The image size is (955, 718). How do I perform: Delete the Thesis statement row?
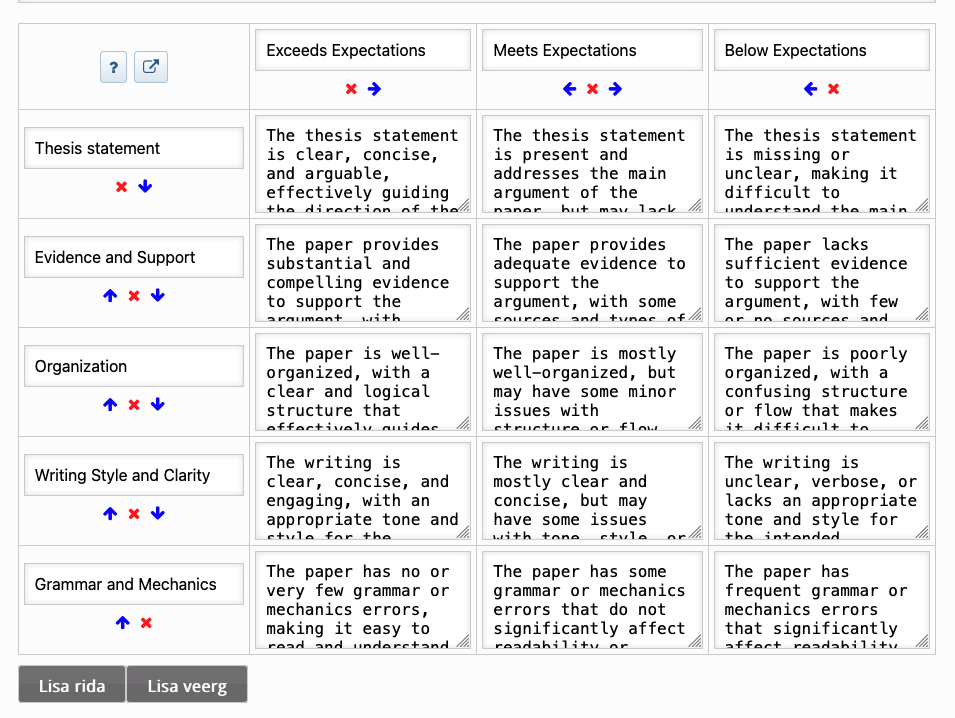pos(122,186)
